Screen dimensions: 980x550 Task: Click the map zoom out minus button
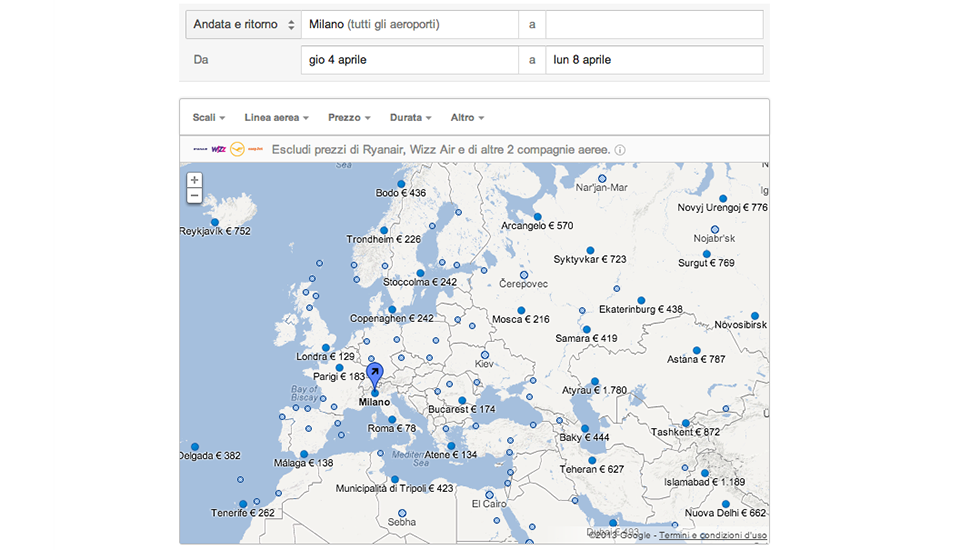pyautogui.click(x=194, y=196)
